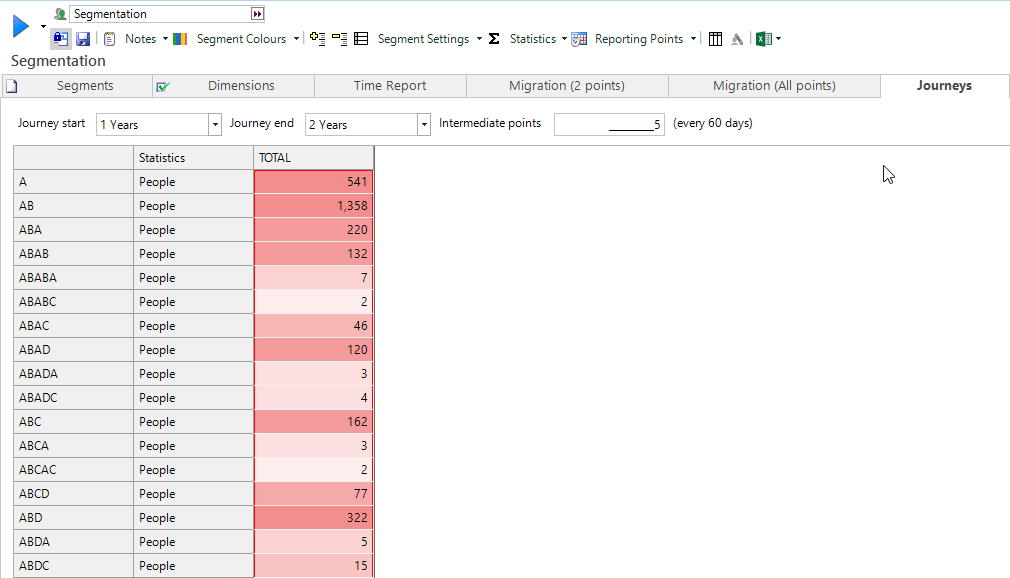Click the remove segment minus icon
Viewport: 1010px width, 578px height.
click(x=340, y=39)
